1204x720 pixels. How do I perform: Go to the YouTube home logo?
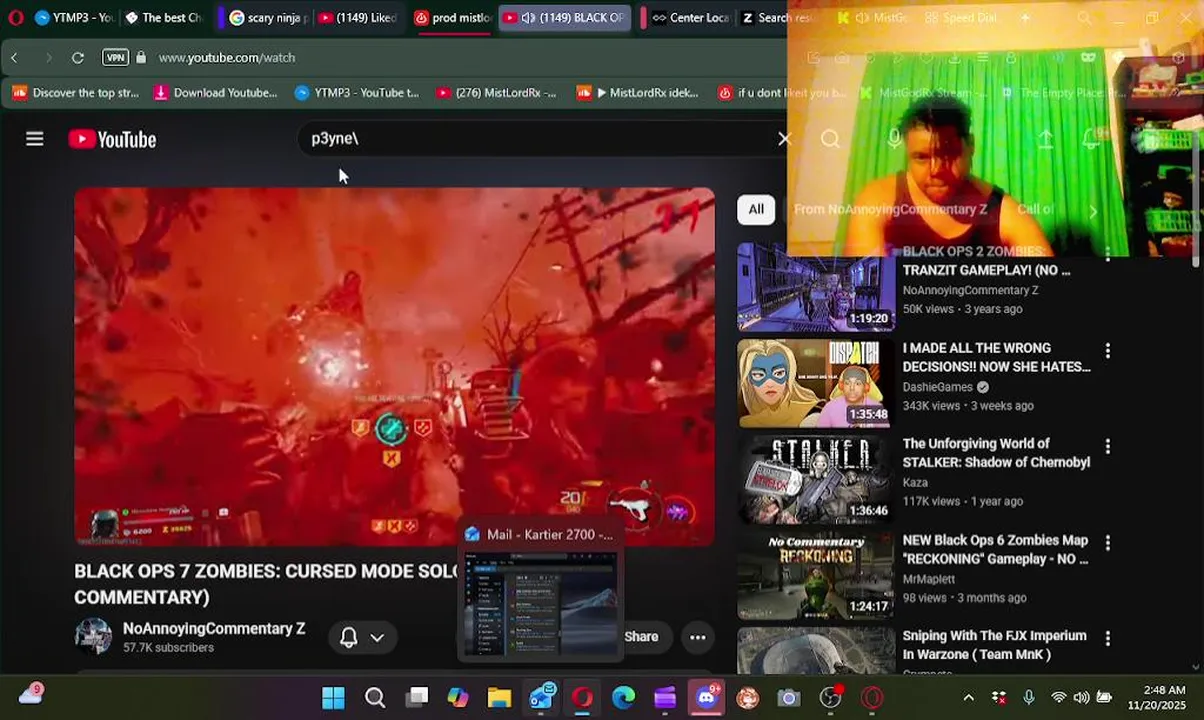(112, 139)
